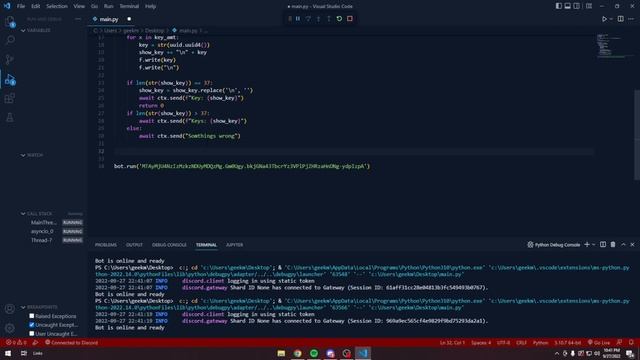640x360 pixels.
Task: Open editor More Actions ellipsis
Action: tap(631, 19)
